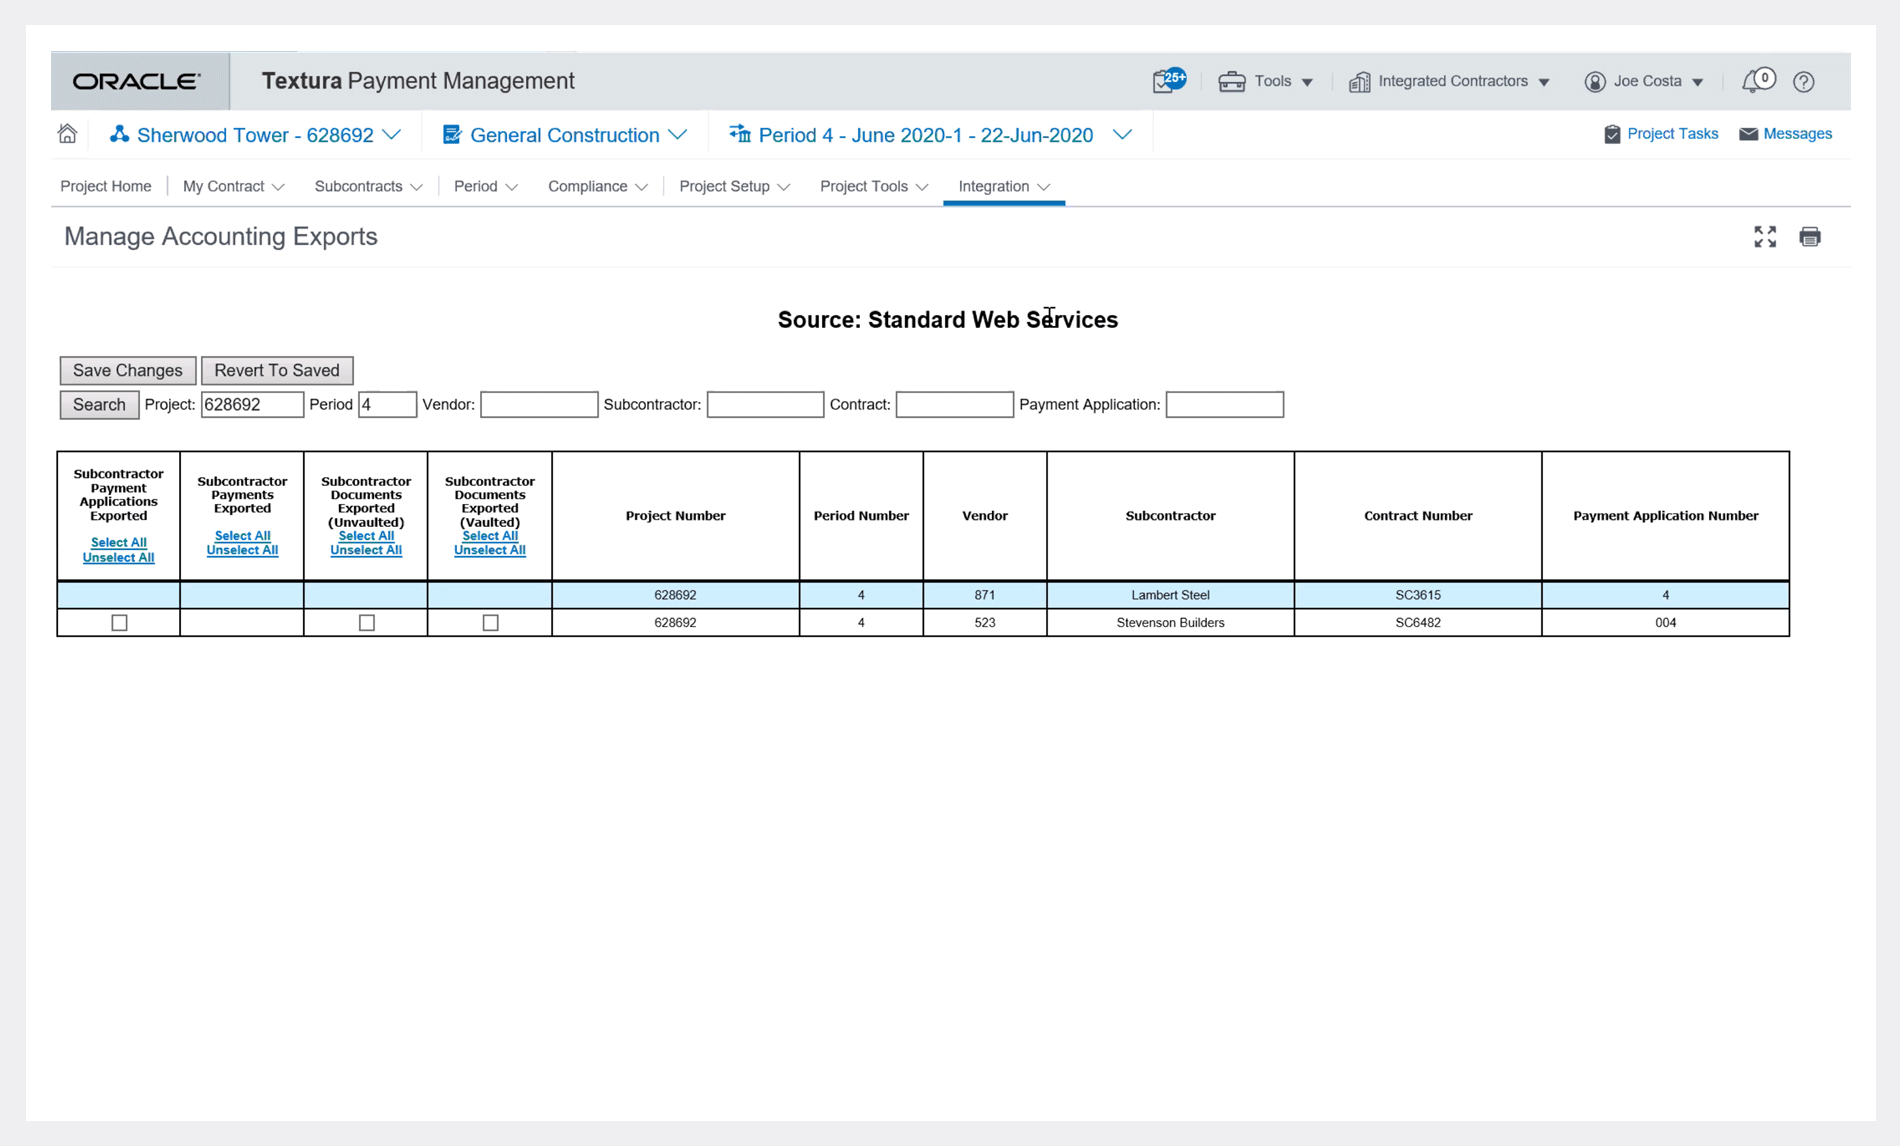Image resolution: width=1900 pixels, height=1146 pixels.
Task: Click the Sherwood Tower project icon
Action: pos(119,134)
